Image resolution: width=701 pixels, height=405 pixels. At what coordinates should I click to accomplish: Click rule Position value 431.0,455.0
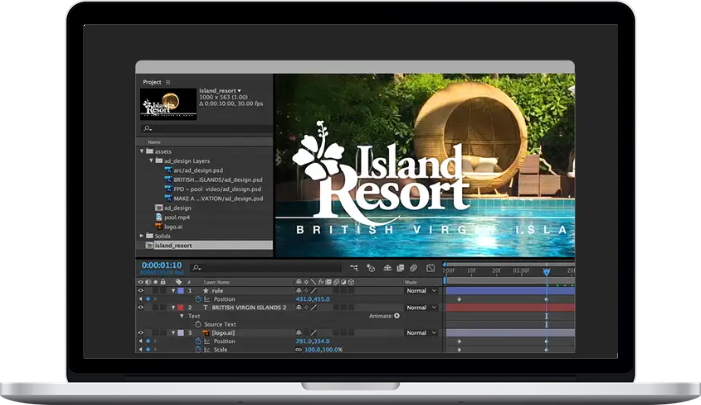(x=312, y=299)
